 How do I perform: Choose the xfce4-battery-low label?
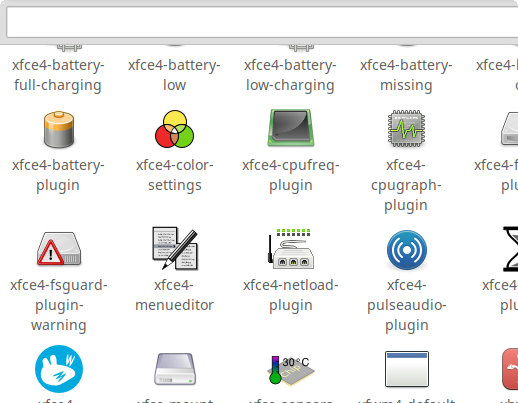(174, 75)
